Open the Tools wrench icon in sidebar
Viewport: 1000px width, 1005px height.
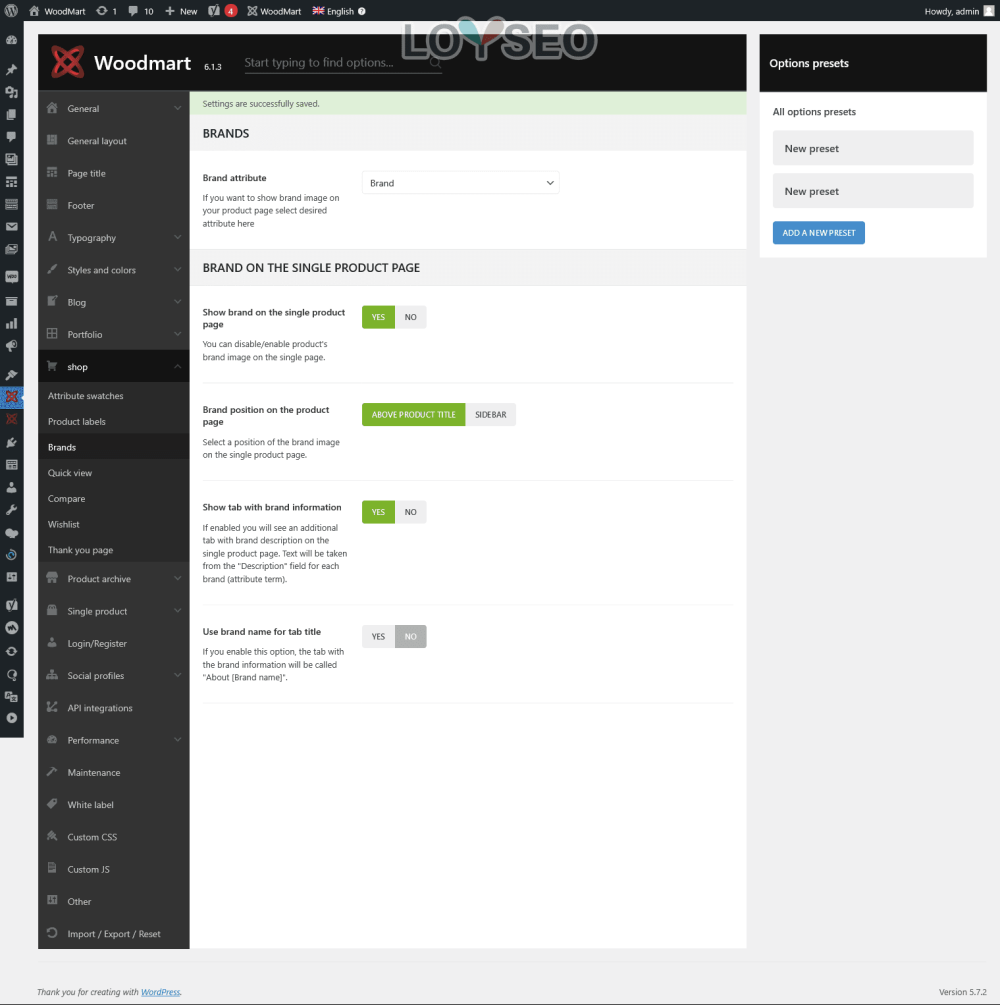(12, 510)
